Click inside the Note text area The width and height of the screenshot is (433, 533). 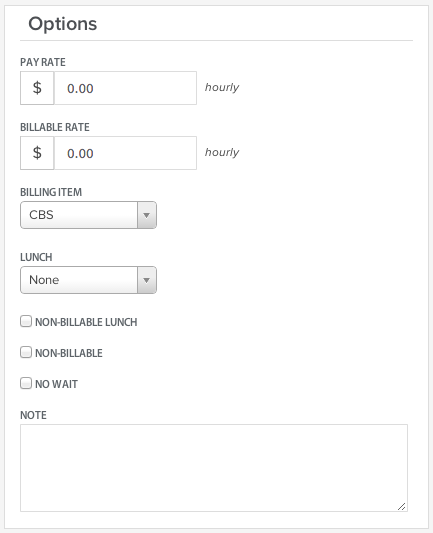pyautogui.click(x=214, y=468)
